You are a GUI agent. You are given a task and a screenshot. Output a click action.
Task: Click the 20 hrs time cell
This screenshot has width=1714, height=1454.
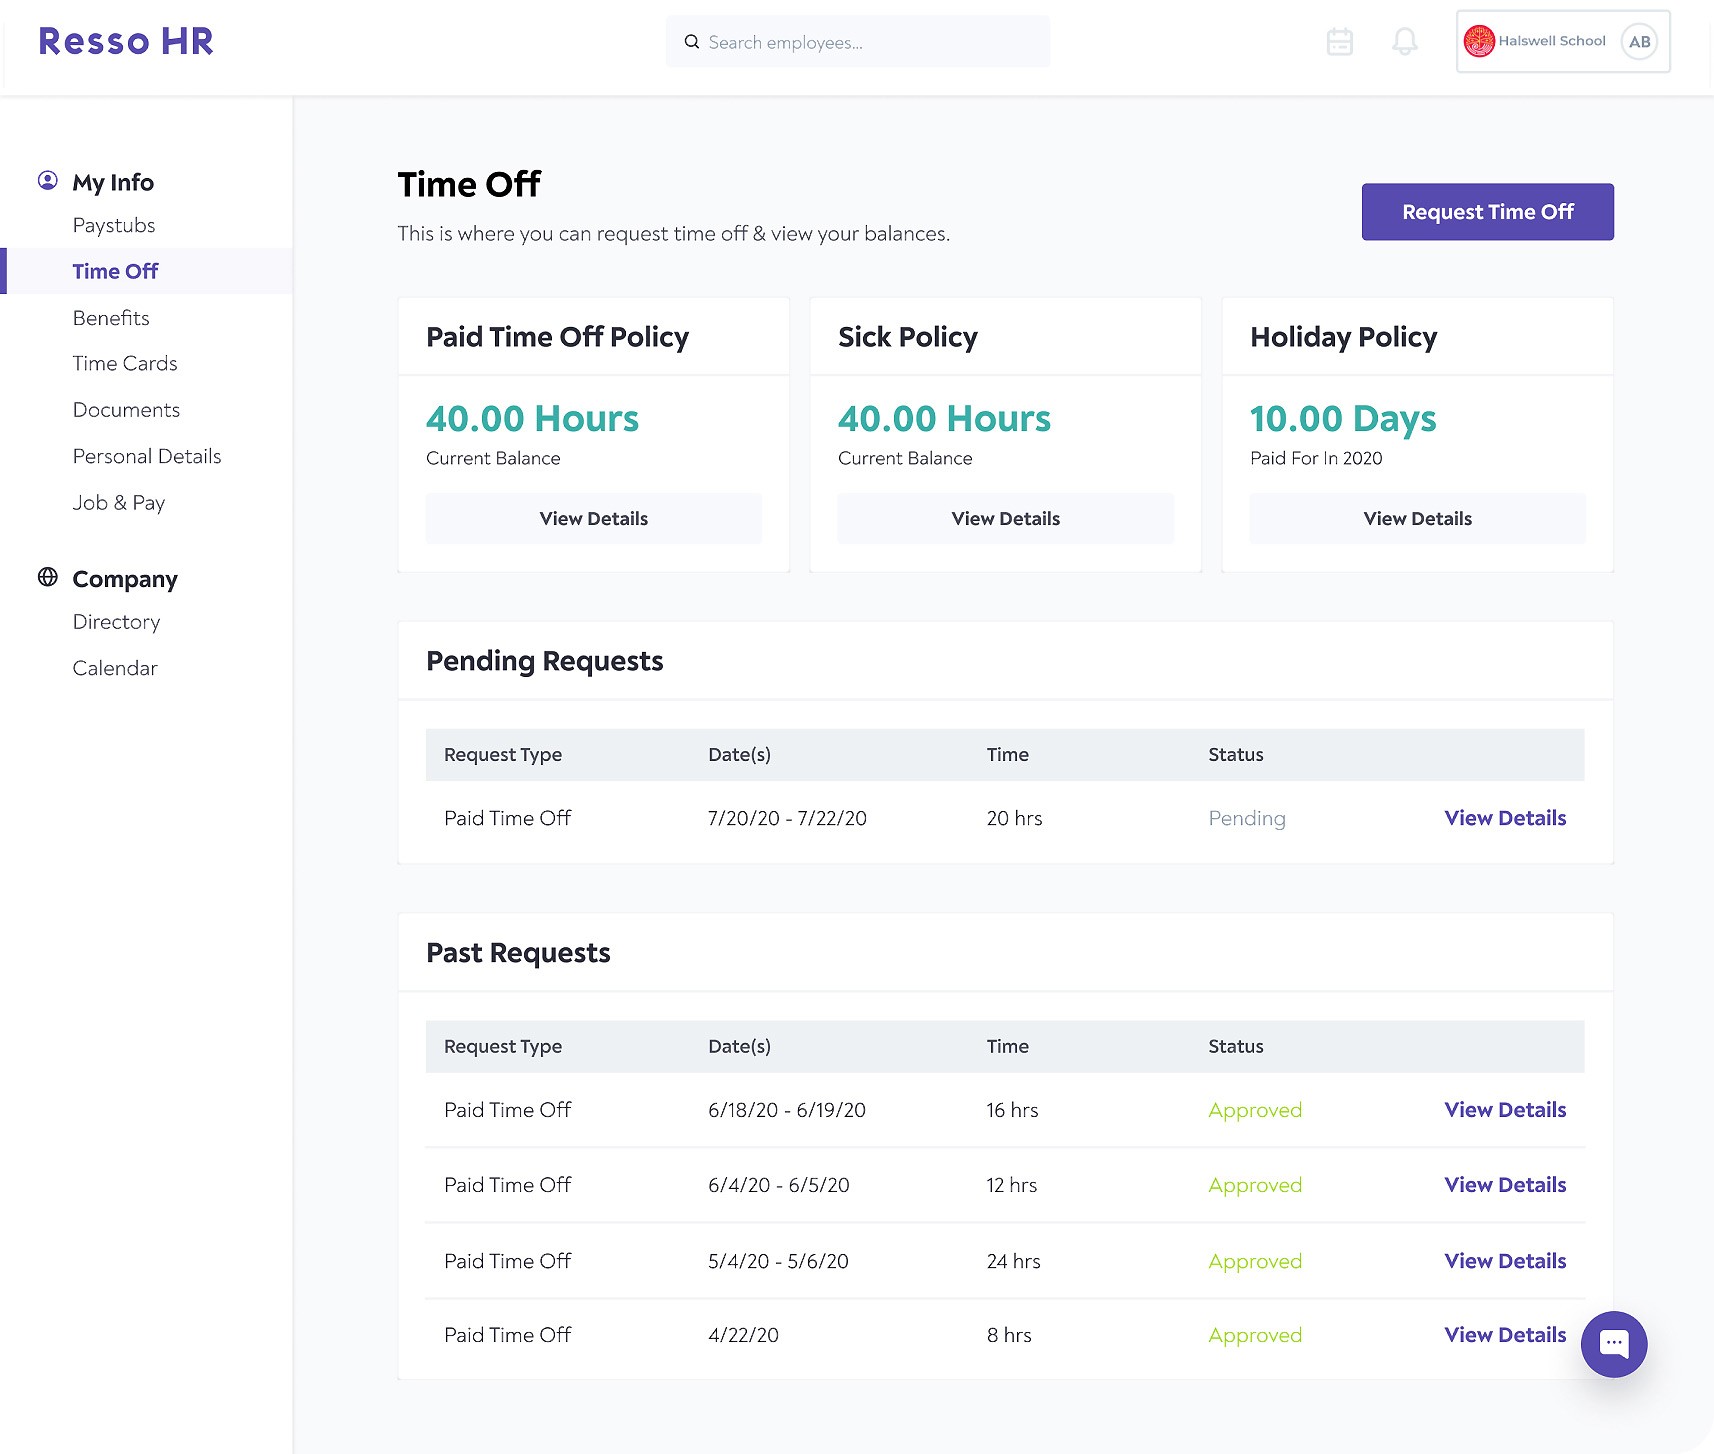coord(1014,818)
